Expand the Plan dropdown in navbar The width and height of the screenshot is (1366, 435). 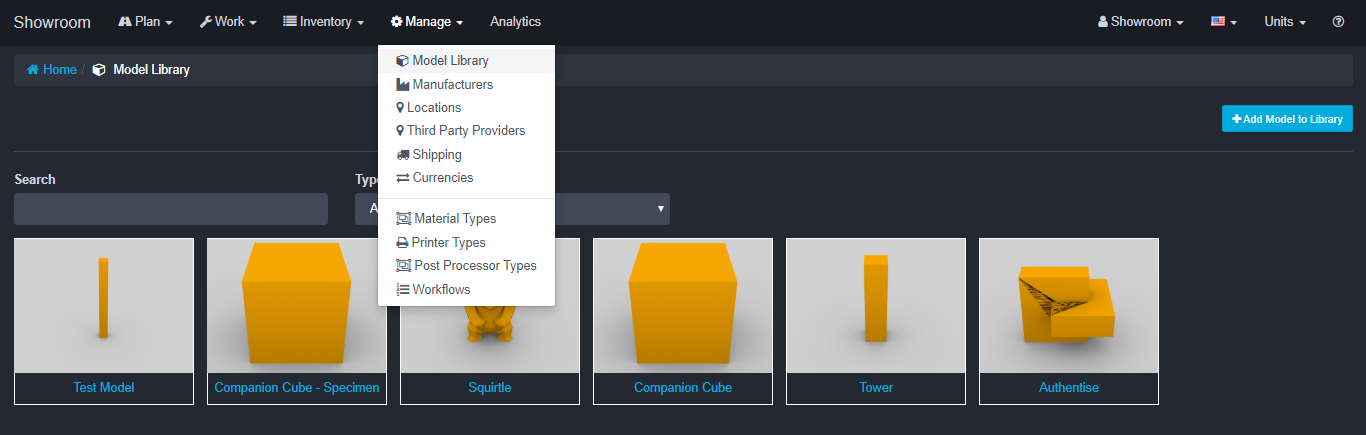point(146,22)
